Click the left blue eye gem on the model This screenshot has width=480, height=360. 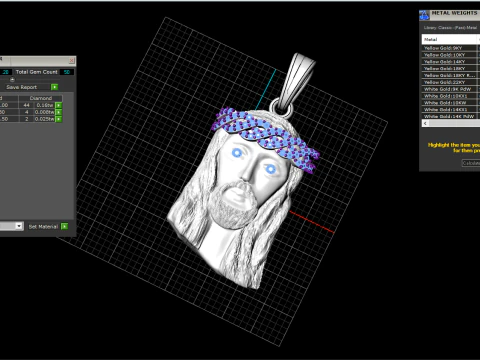tap(237, 153)
